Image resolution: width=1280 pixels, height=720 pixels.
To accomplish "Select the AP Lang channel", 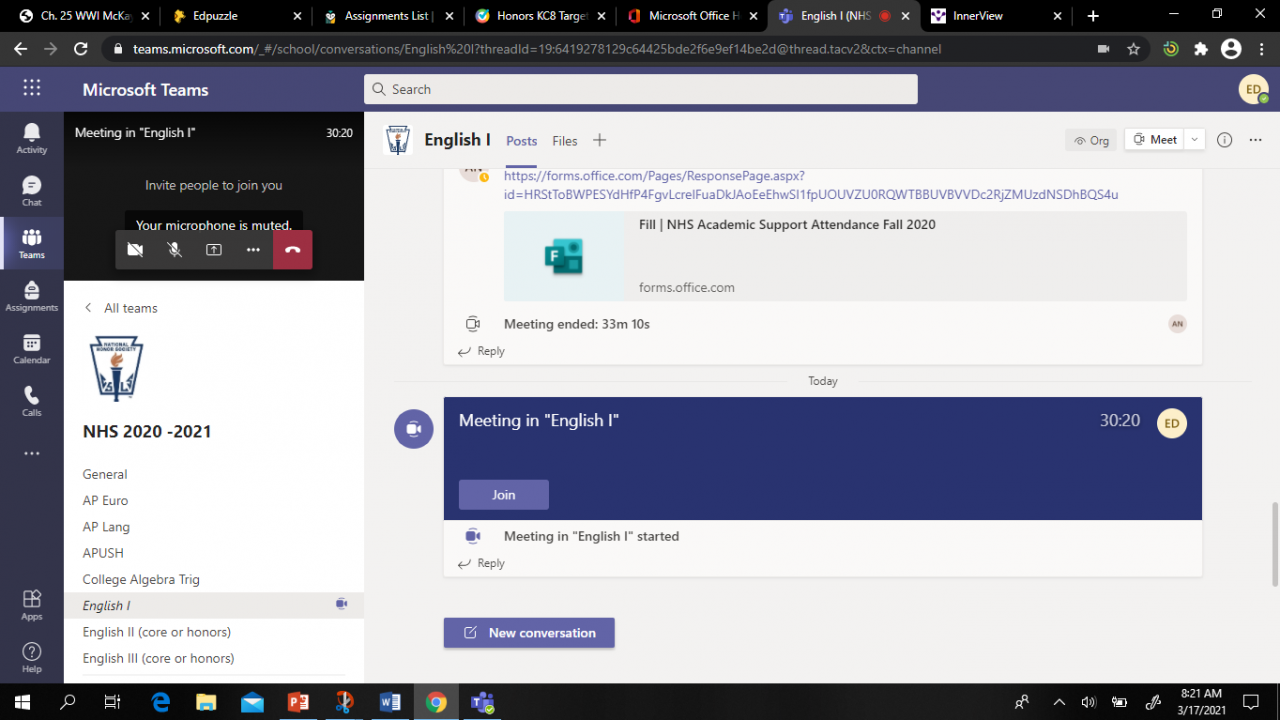I will (x=106, y=527).
